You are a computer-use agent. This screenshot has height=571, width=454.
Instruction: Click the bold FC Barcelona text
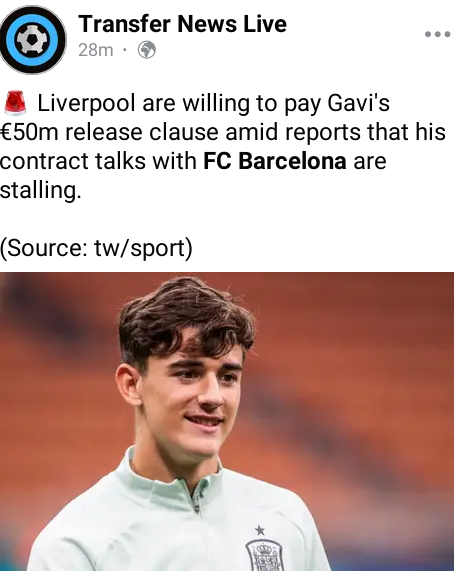click(275, 161)
